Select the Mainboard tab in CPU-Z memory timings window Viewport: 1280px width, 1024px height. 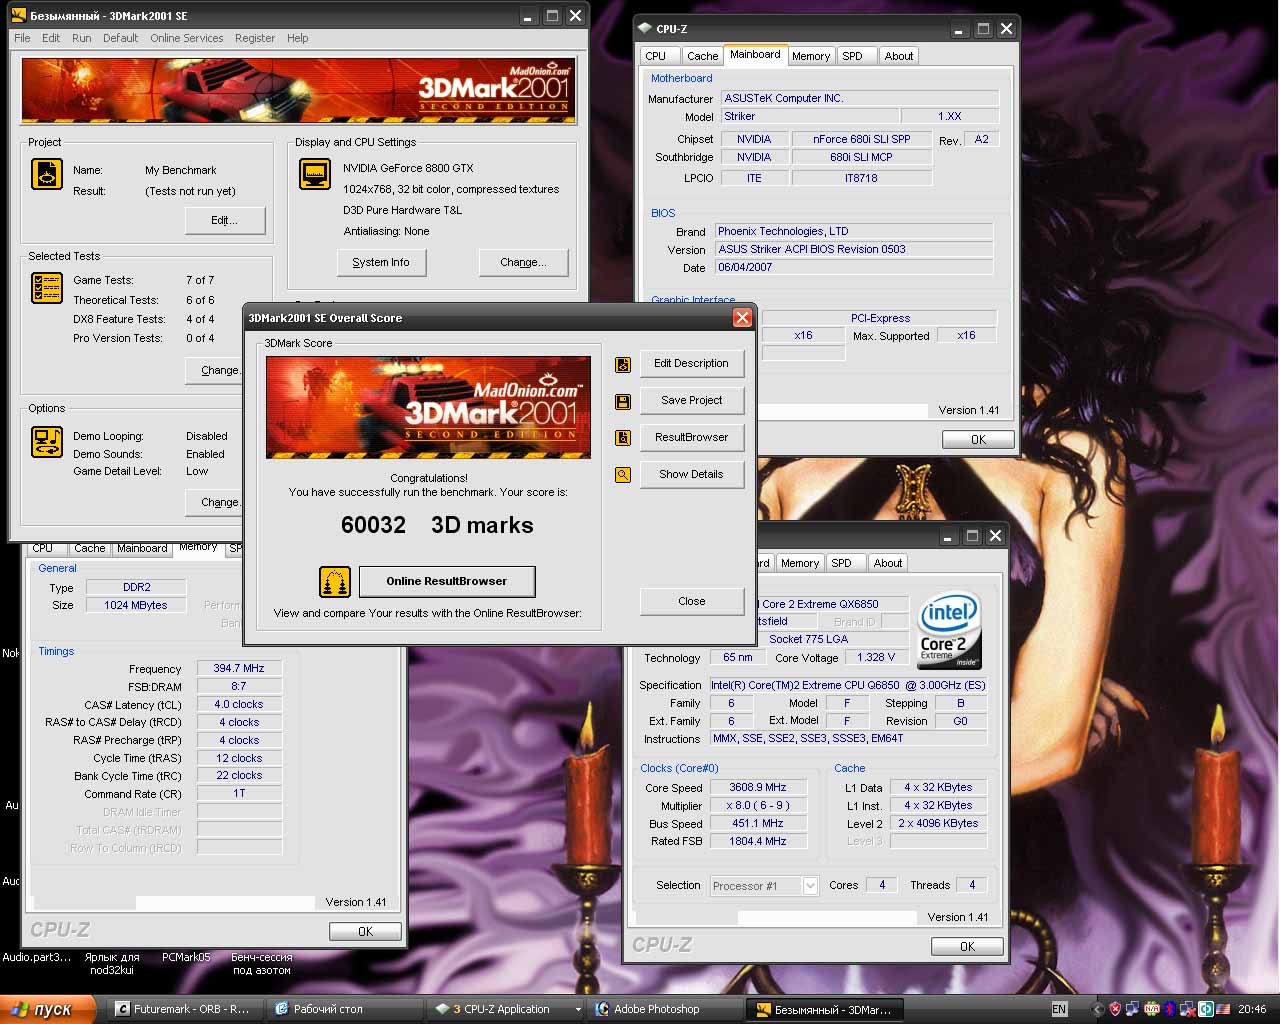(x=142, y=548)
